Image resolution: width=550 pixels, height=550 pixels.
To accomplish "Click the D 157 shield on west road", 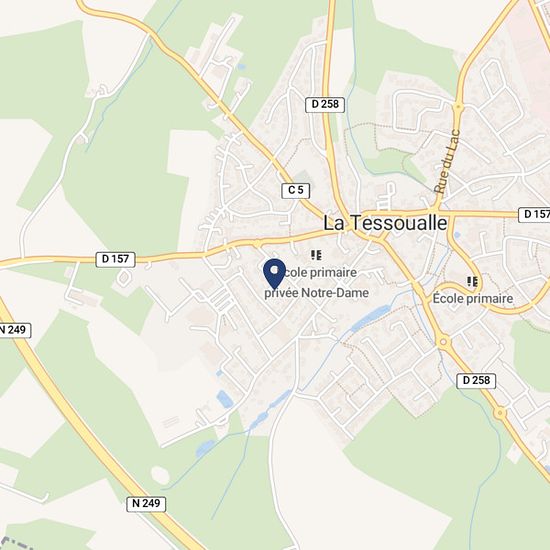I will tap(115, 259).
